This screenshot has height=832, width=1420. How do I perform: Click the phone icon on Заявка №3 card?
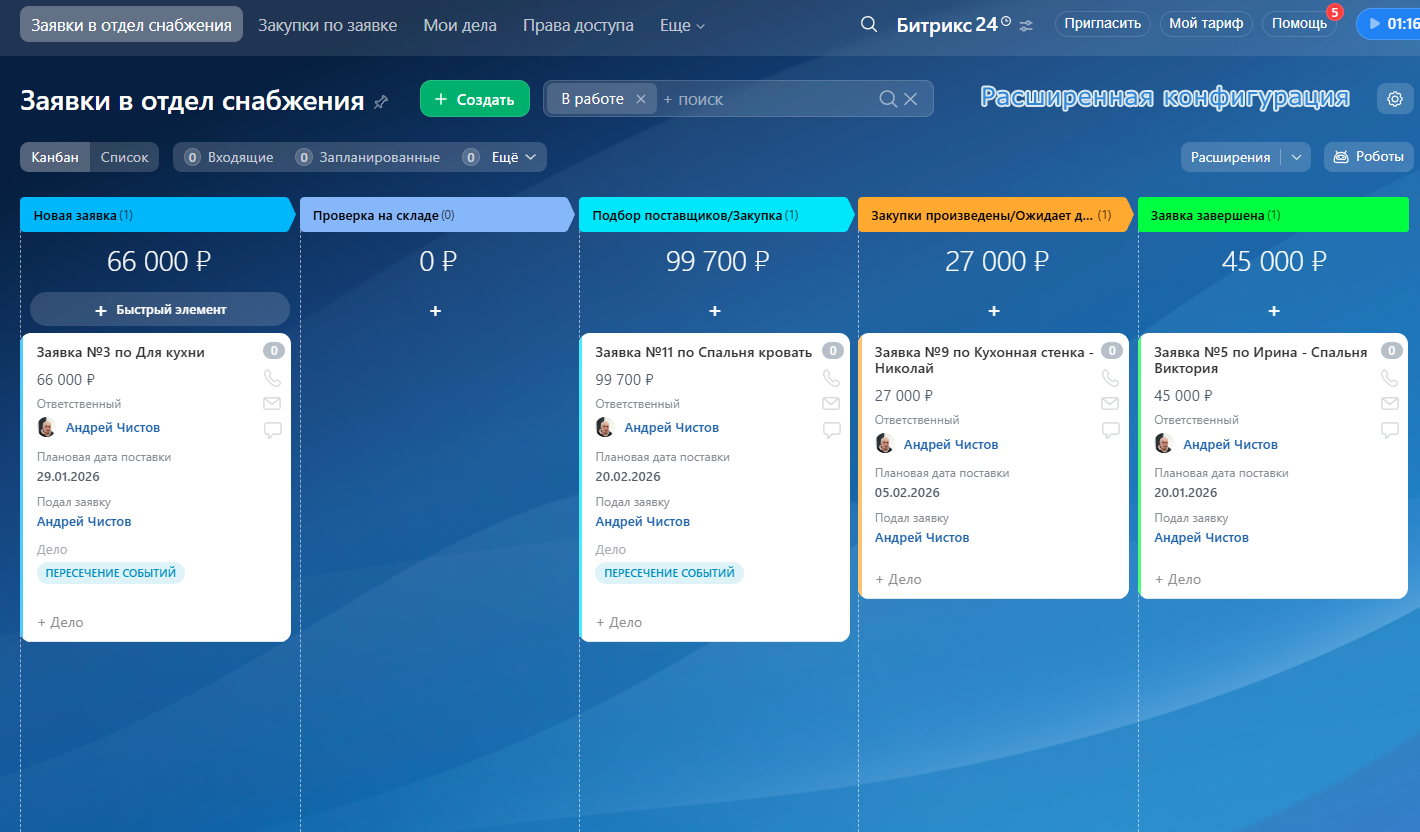coord(272,378)
